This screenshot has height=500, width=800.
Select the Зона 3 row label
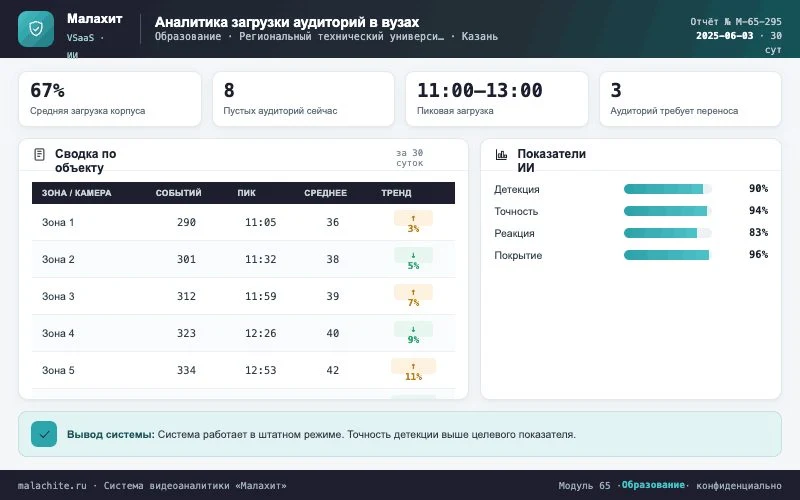click(58, 296)
